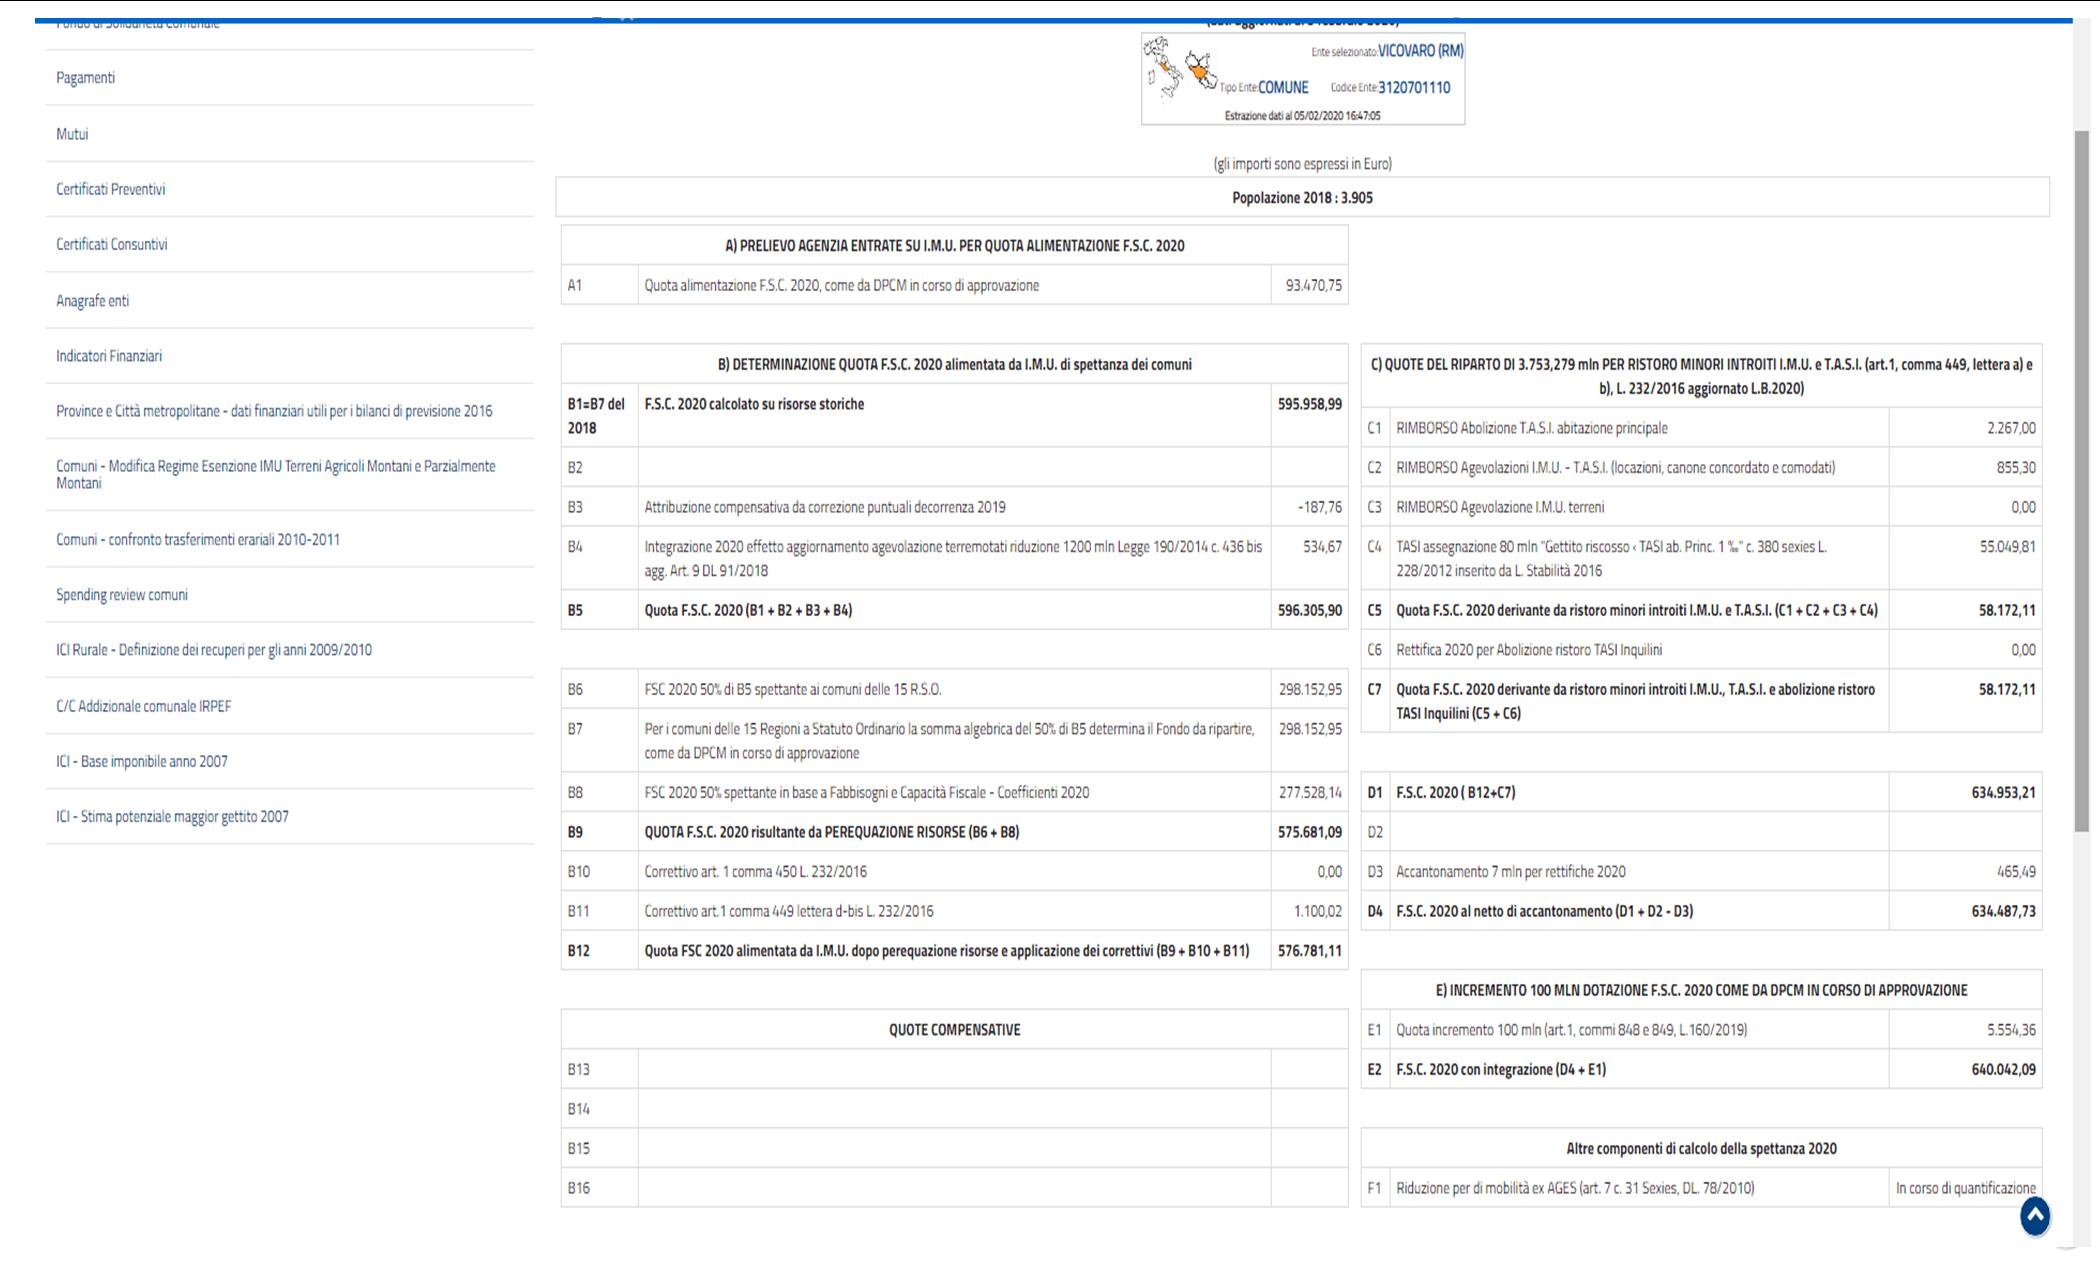Viewport: 2100px width, 1275px height.
Task: Click section A heading PRELIEVO AGENZIA ENTRATE
Action: (954, 245)
